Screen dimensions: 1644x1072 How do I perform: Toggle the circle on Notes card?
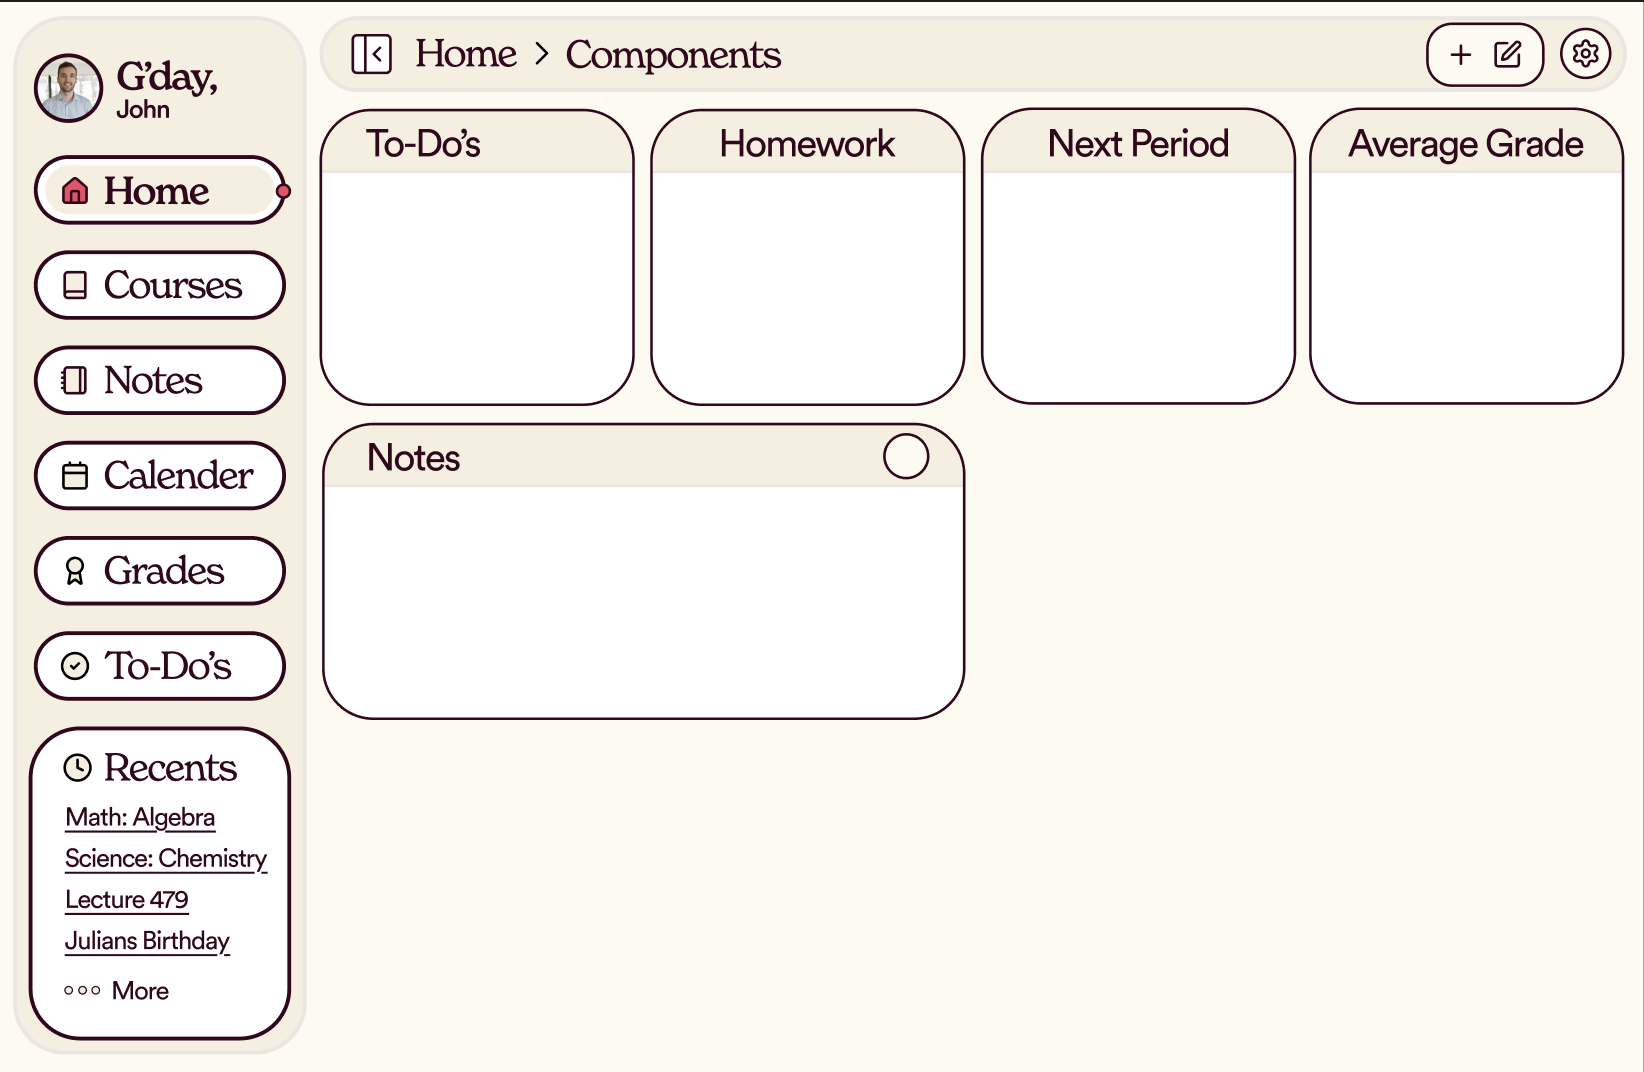(x=906, y=457)
